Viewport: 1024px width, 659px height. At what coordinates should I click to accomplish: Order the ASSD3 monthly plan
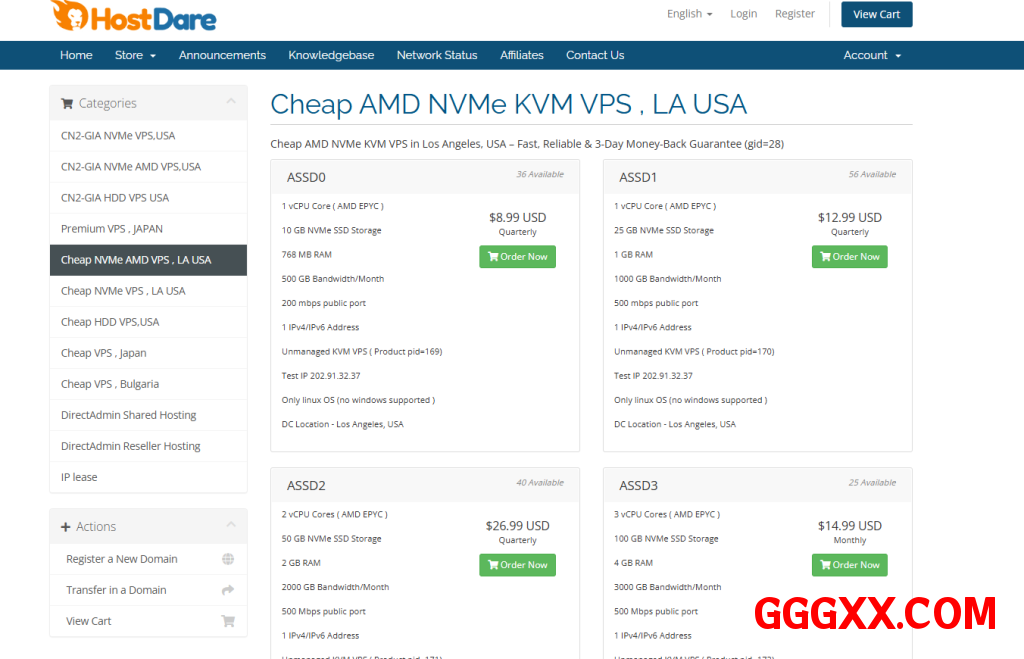pyautogui.click(x=849, y=565)
